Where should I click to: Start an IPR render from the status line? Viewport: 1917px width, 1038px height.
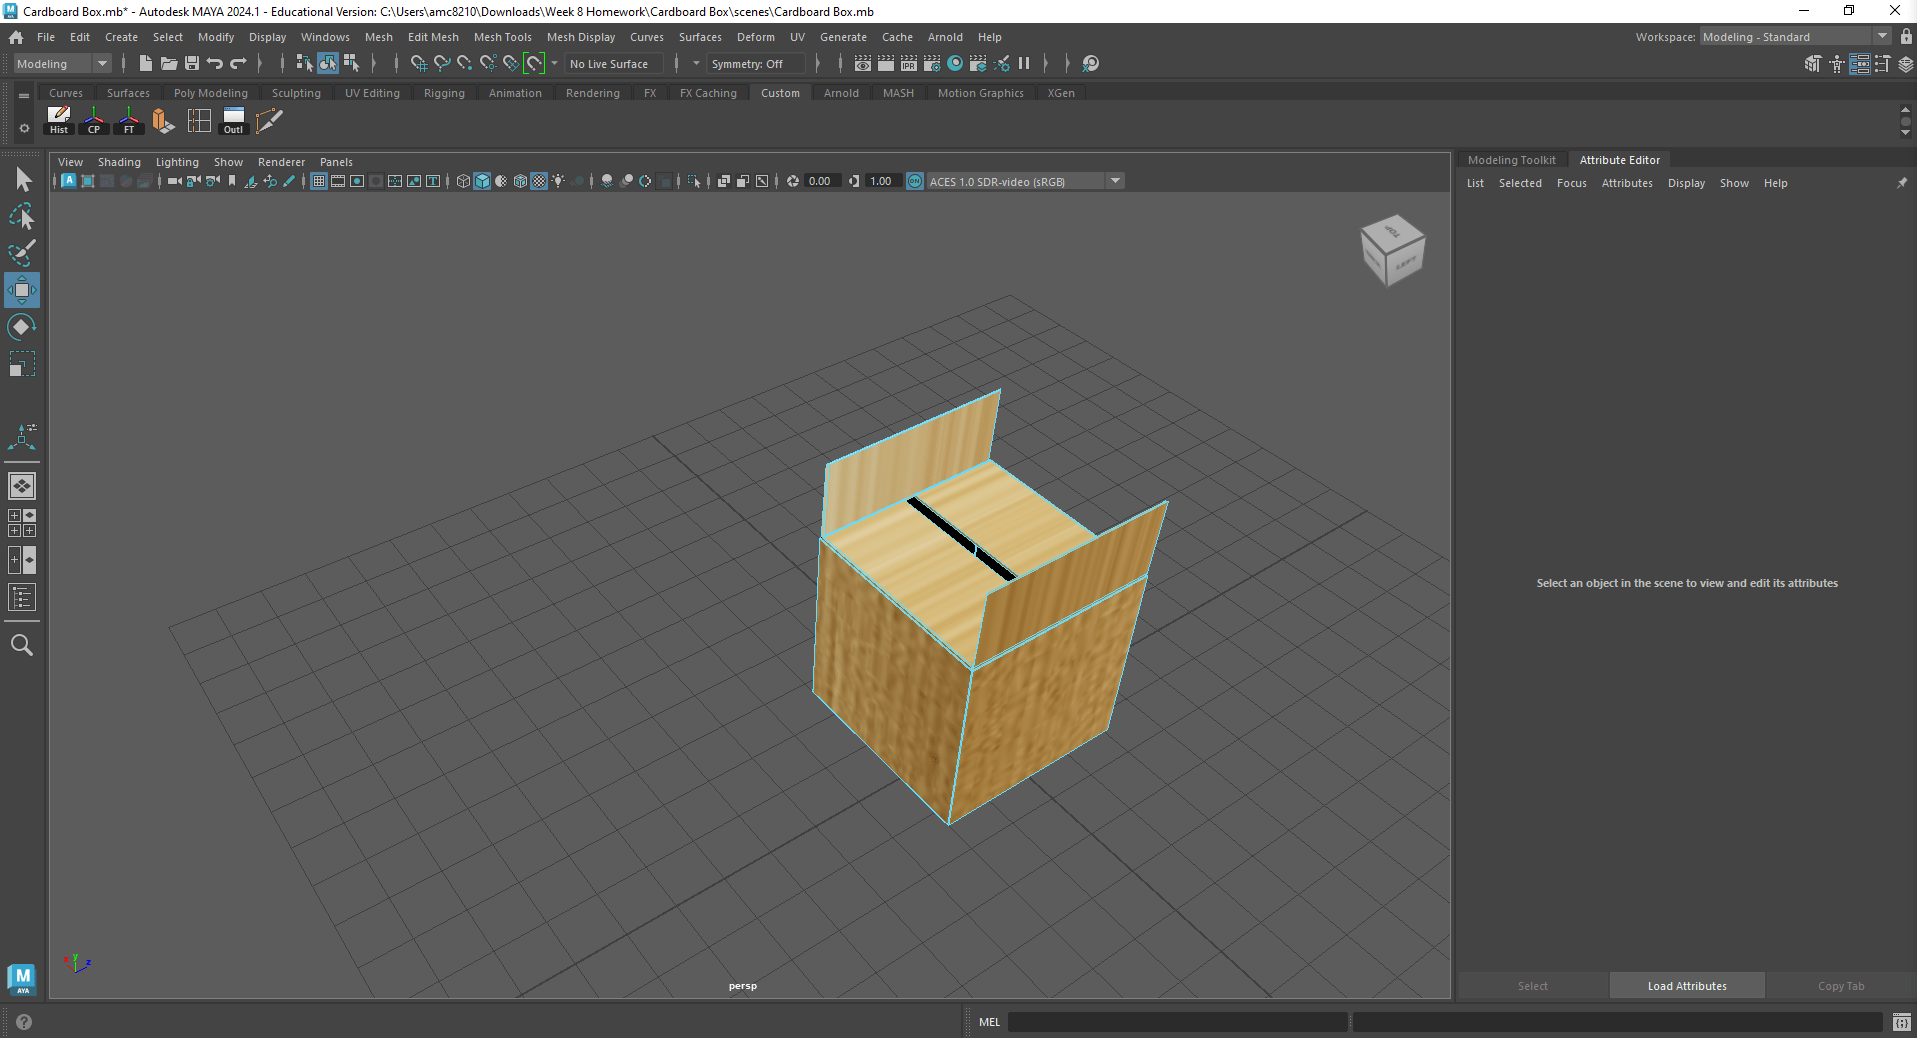[x=908, y=63]
